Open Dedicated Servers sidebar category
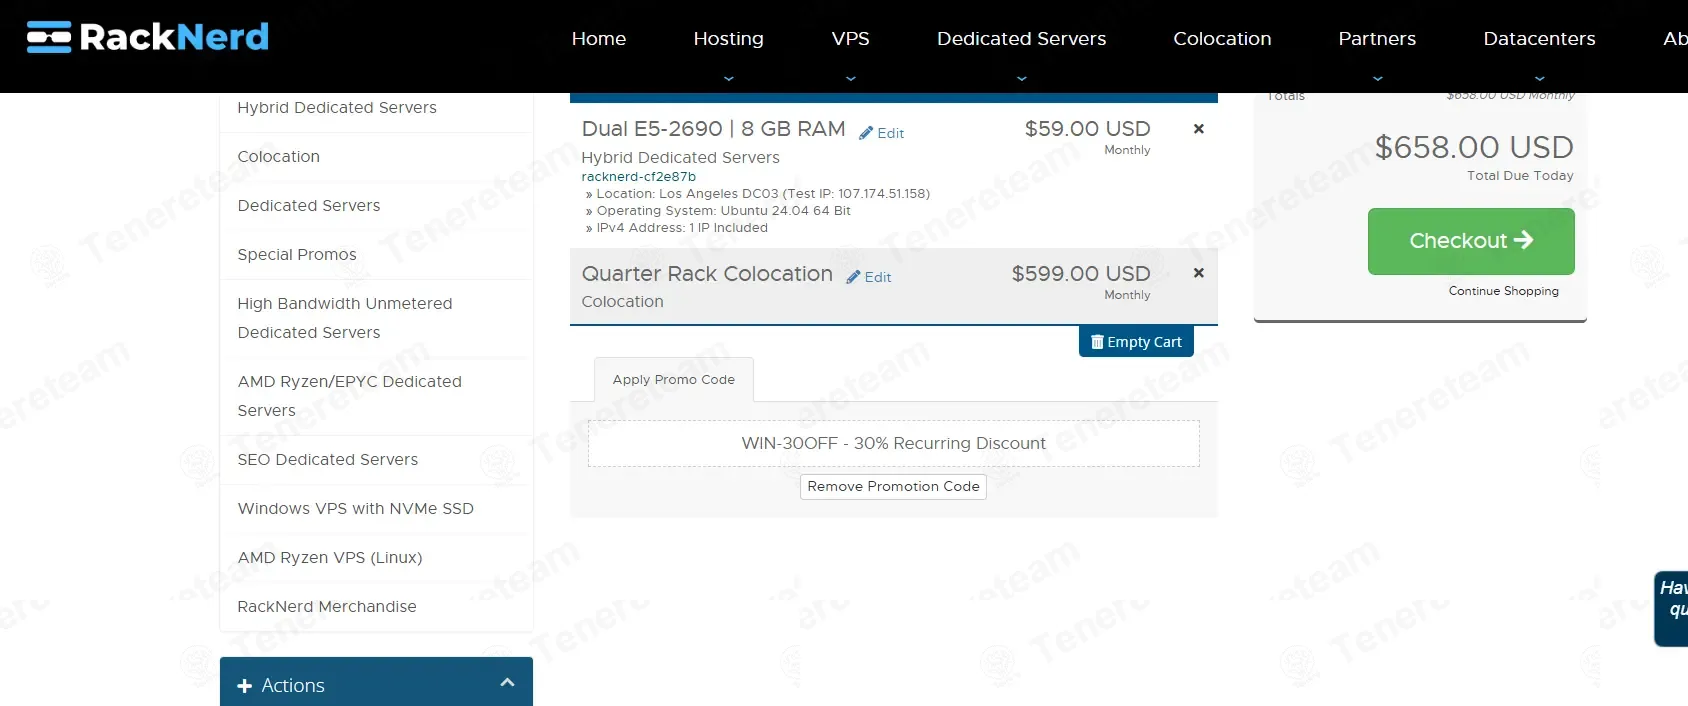1688x706 pixels. (x=376, y=206)
